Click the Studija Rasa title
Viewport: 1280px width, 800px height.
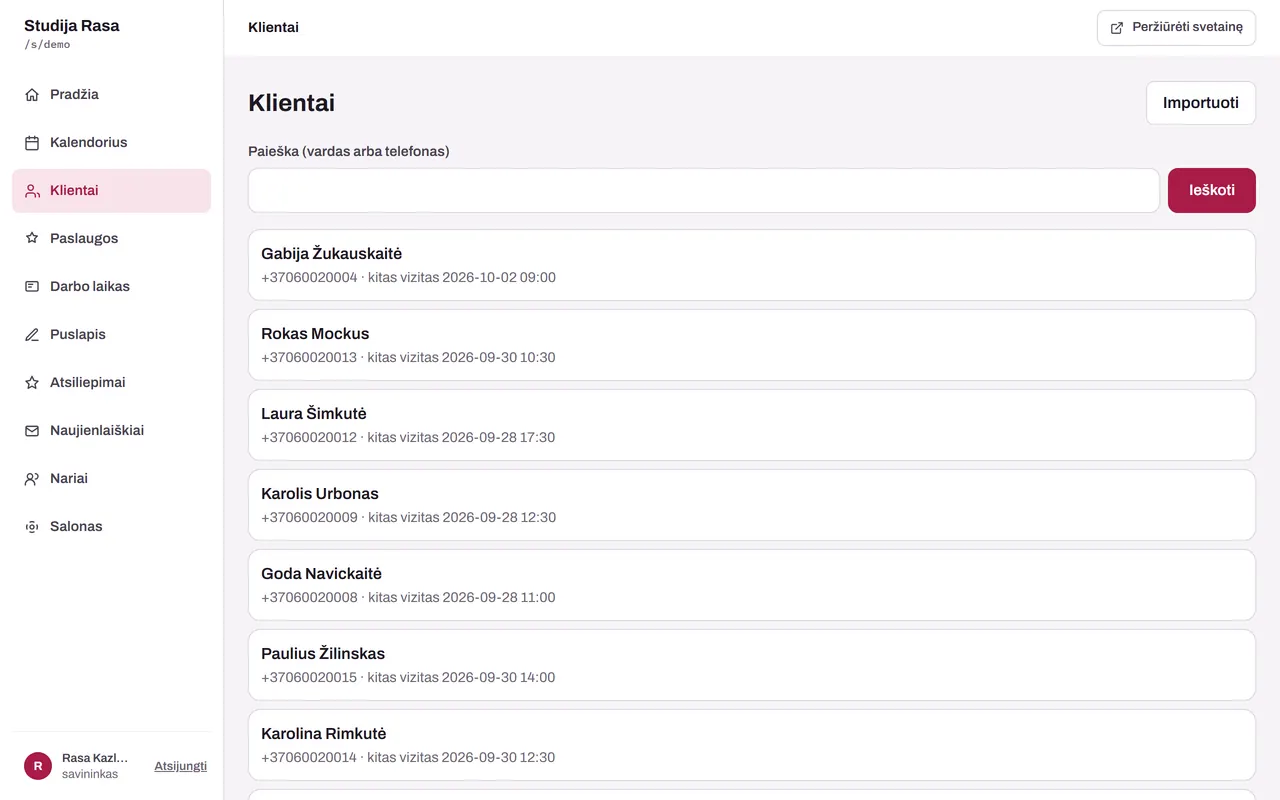tap(72, 26)
